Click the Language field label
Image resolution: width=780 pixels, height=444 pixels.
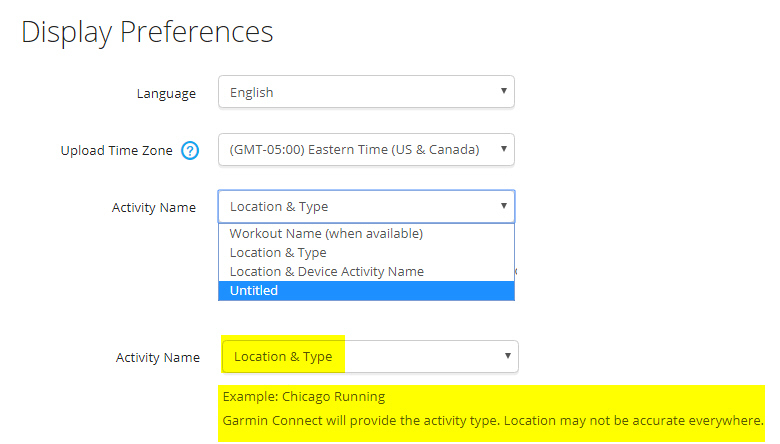pyautogui.click(x=167, y=93)
